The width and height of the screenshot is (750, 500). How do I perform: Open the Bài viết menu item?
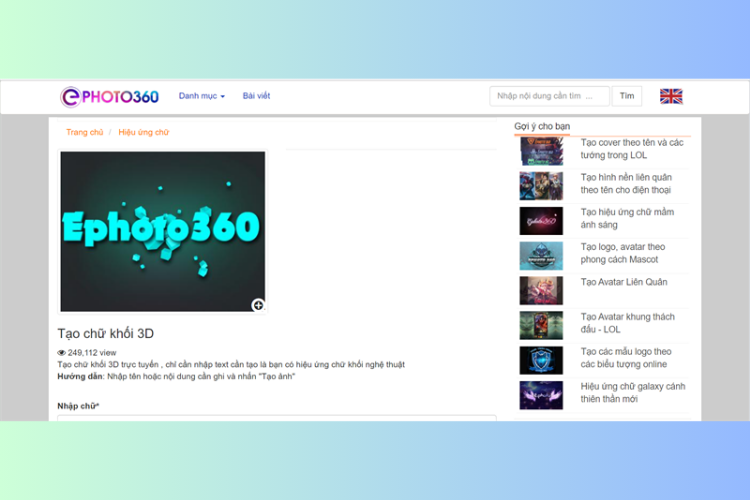point(256,96)
